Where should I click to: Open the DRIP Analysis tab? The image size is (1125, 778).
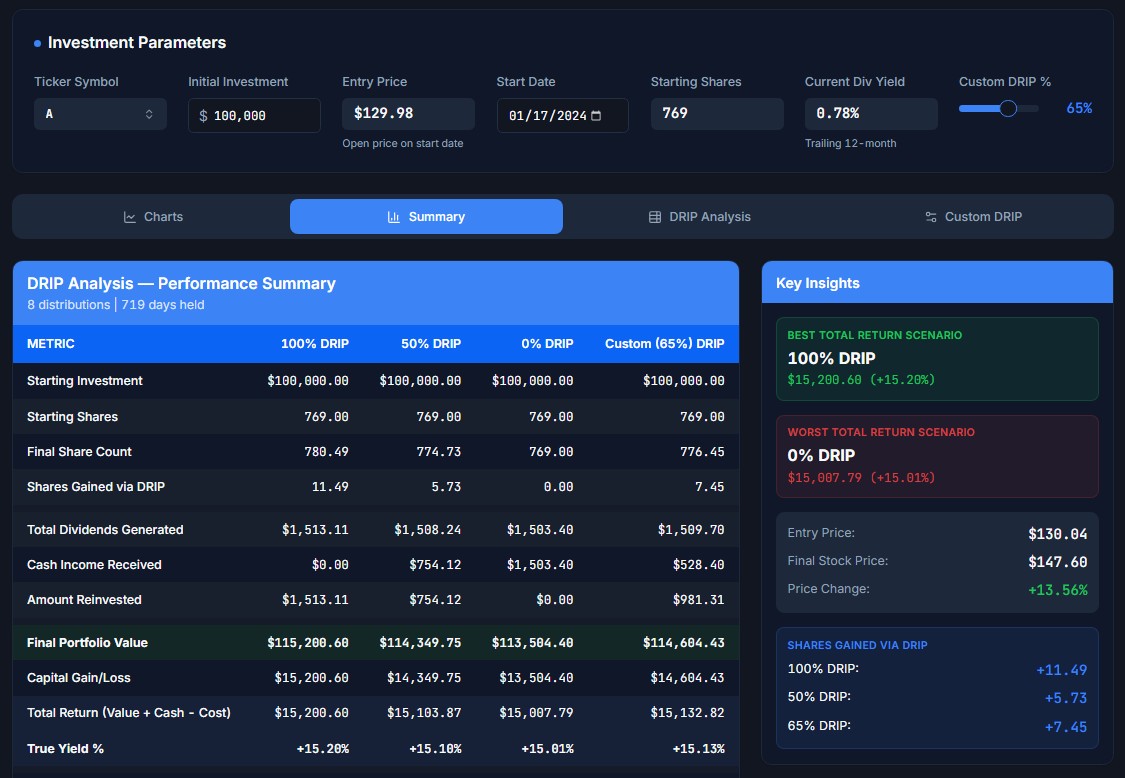click(x=700, y=217)
